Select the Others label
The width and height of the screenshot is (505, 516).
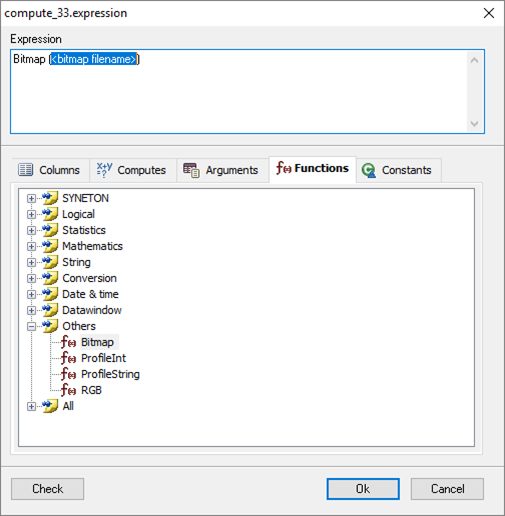[x=79, y=326]
